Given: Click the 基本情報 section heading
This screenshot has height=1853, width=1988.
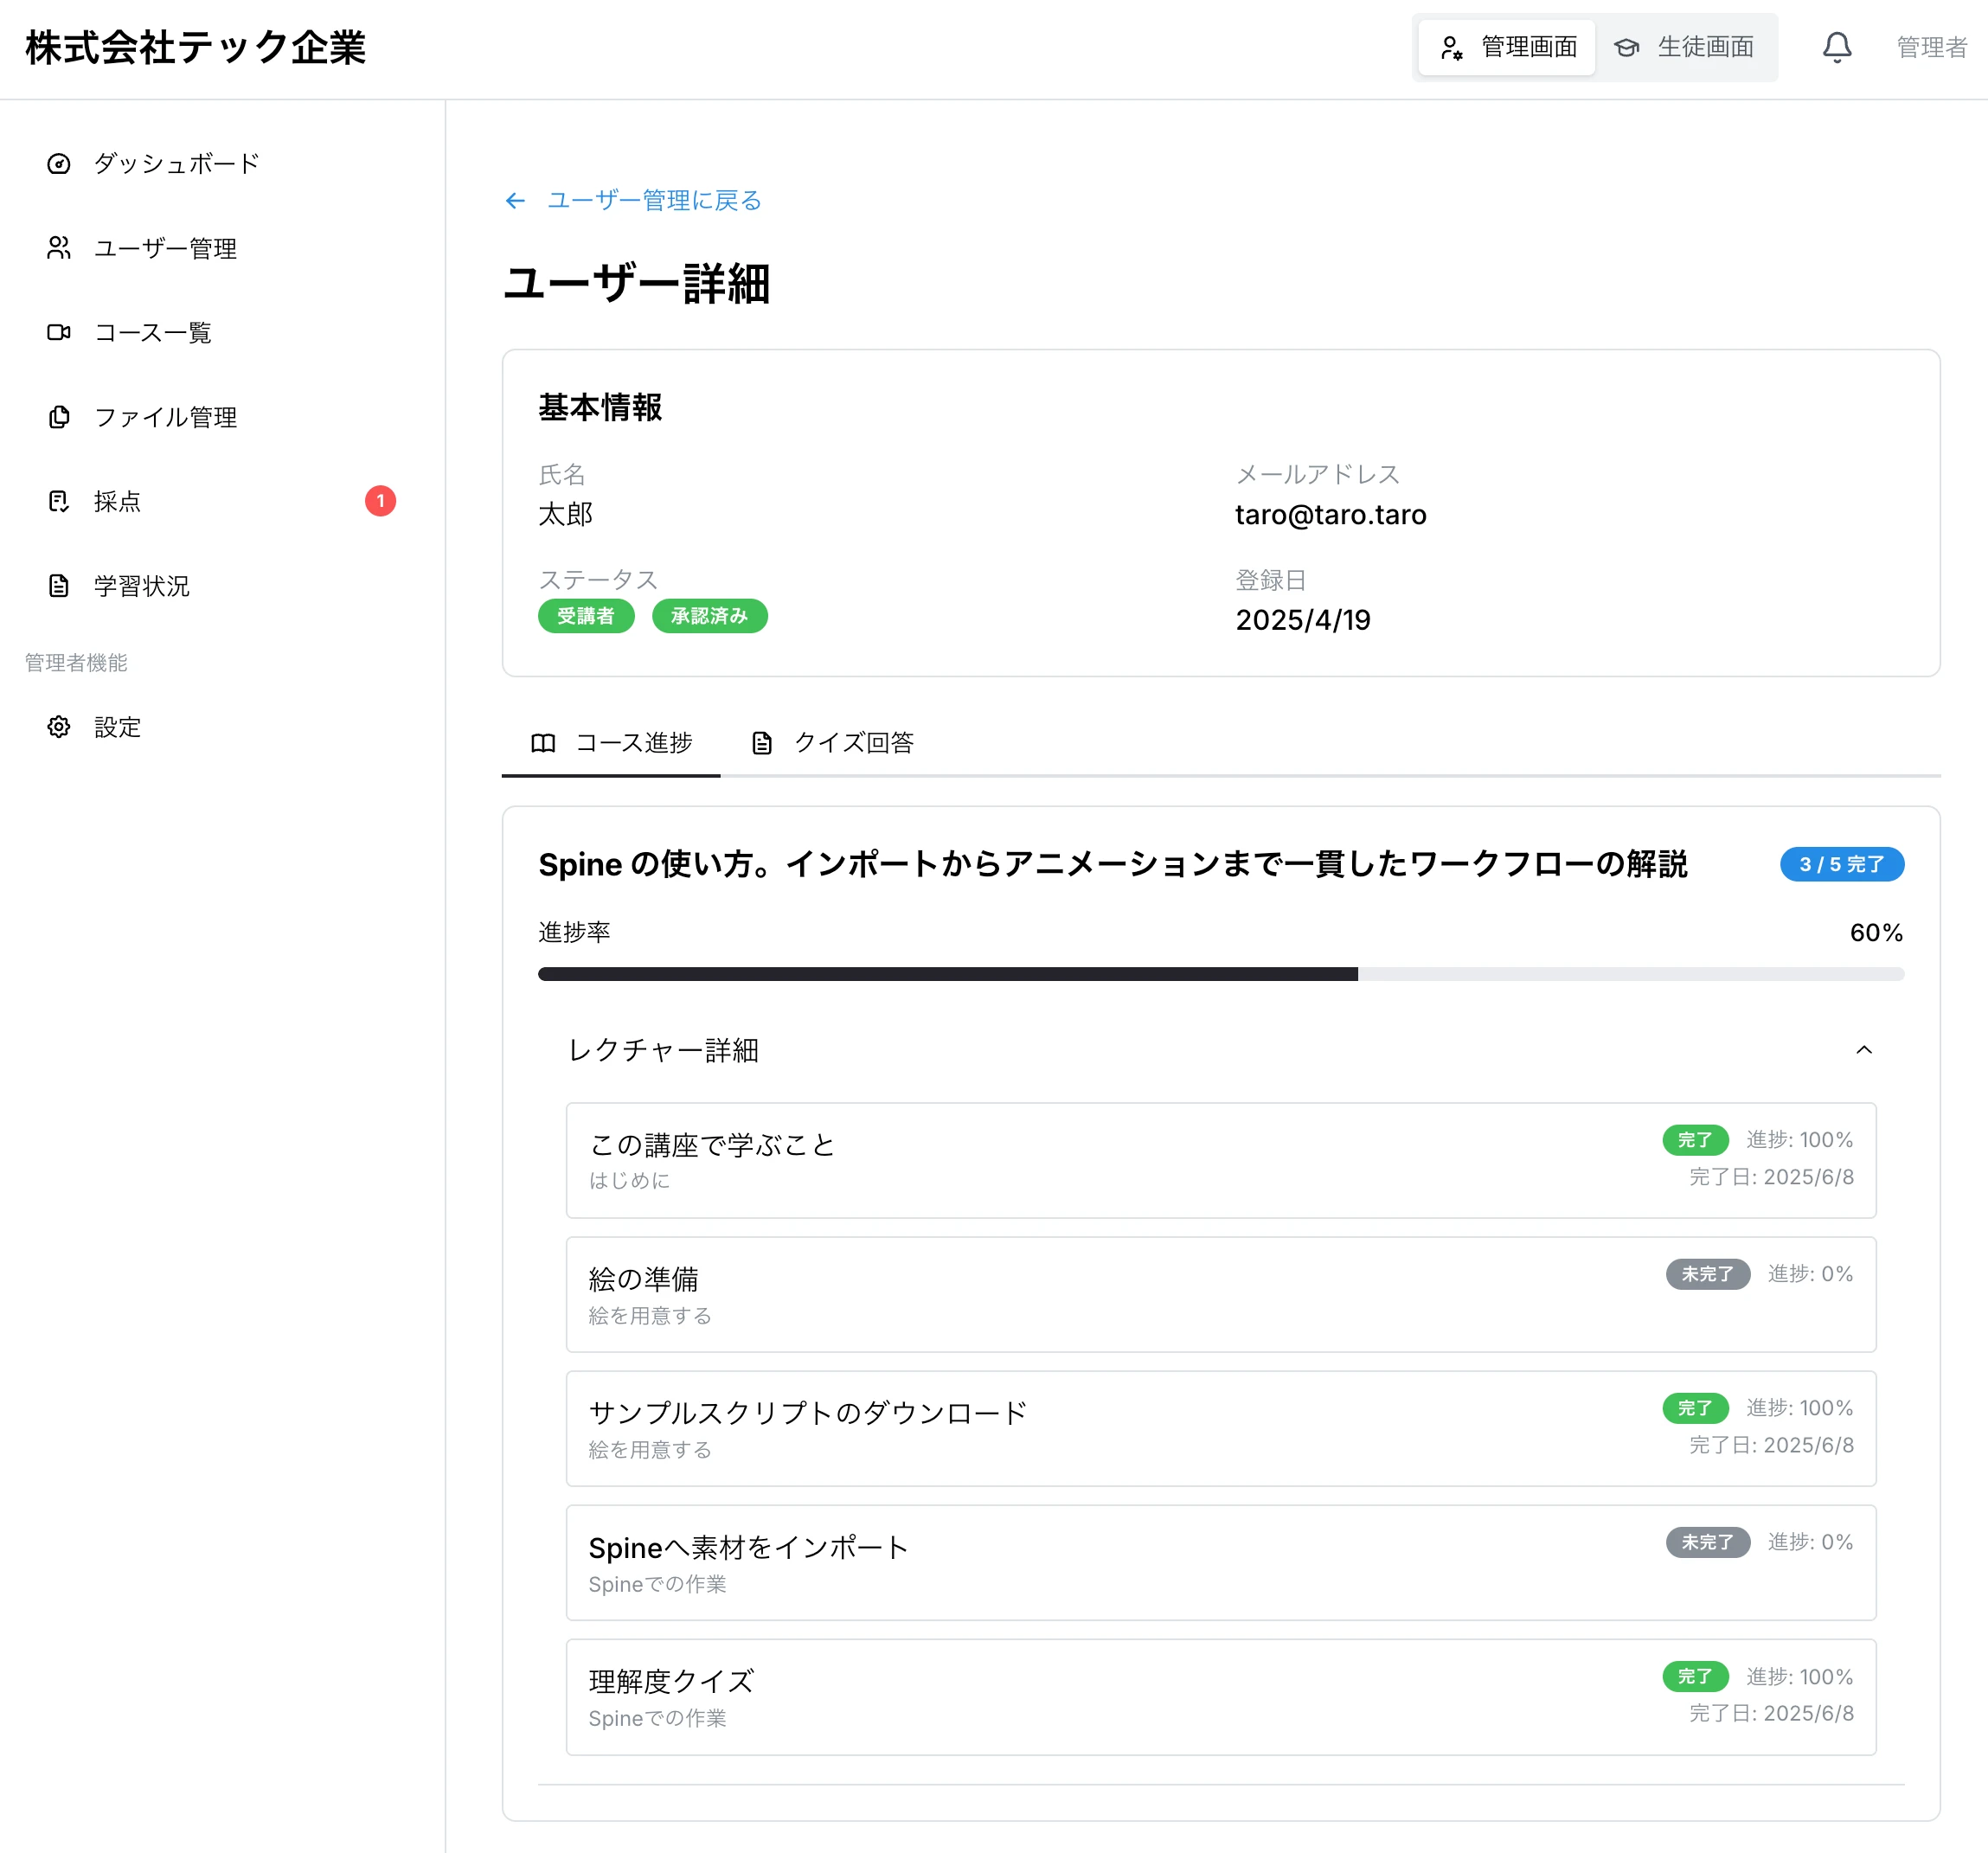Looking at the screenshot, I should tap(600, 407).
